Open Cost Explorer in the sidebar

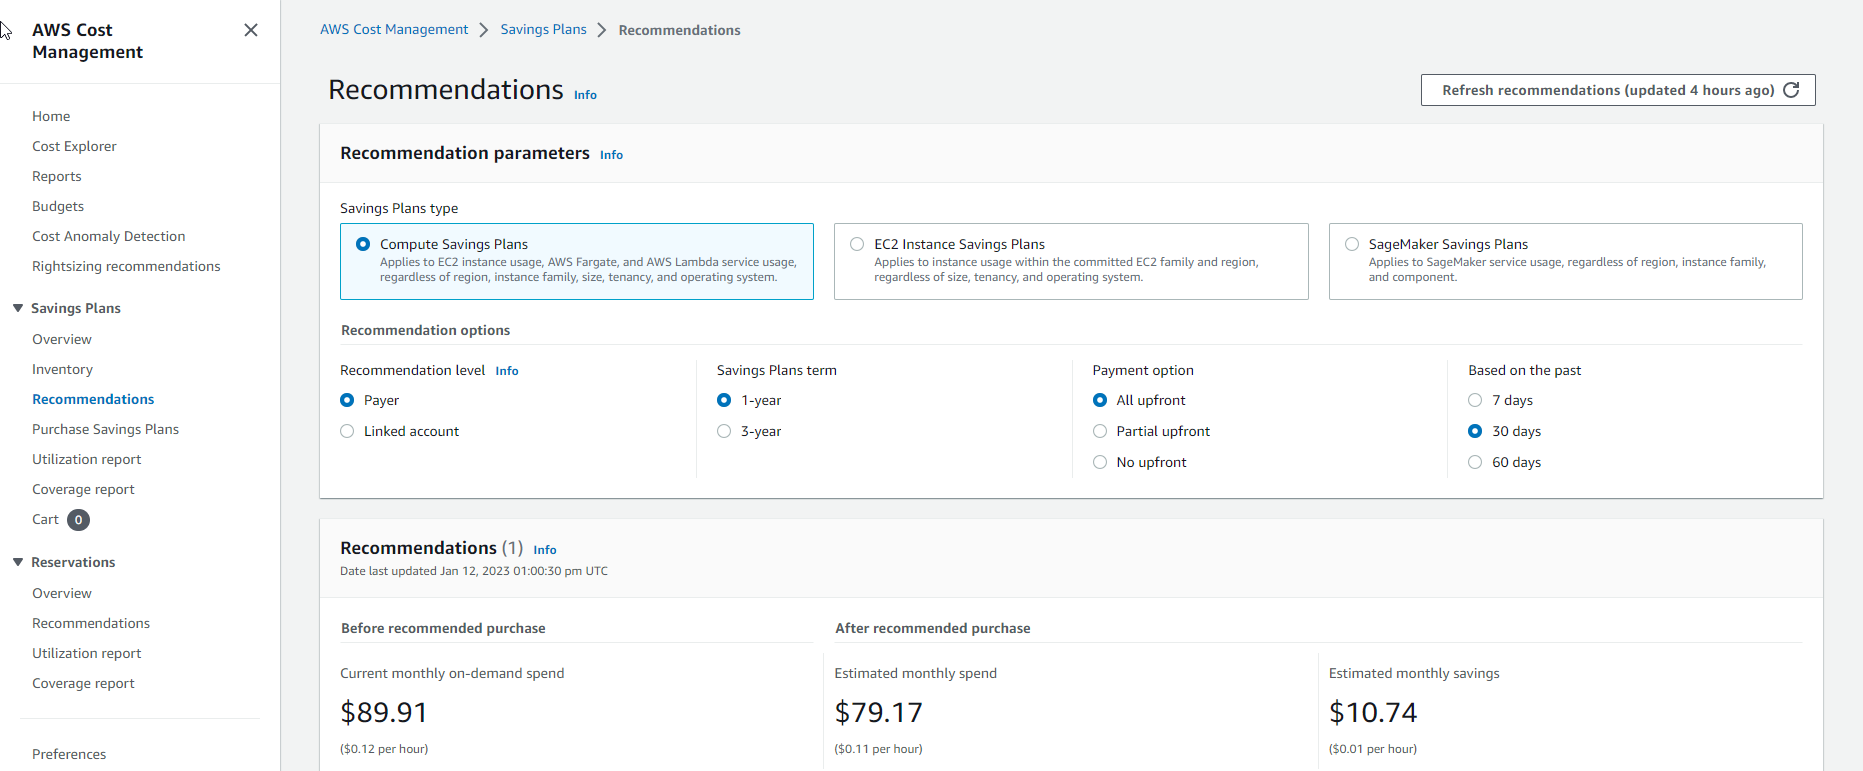click(74, 146)
